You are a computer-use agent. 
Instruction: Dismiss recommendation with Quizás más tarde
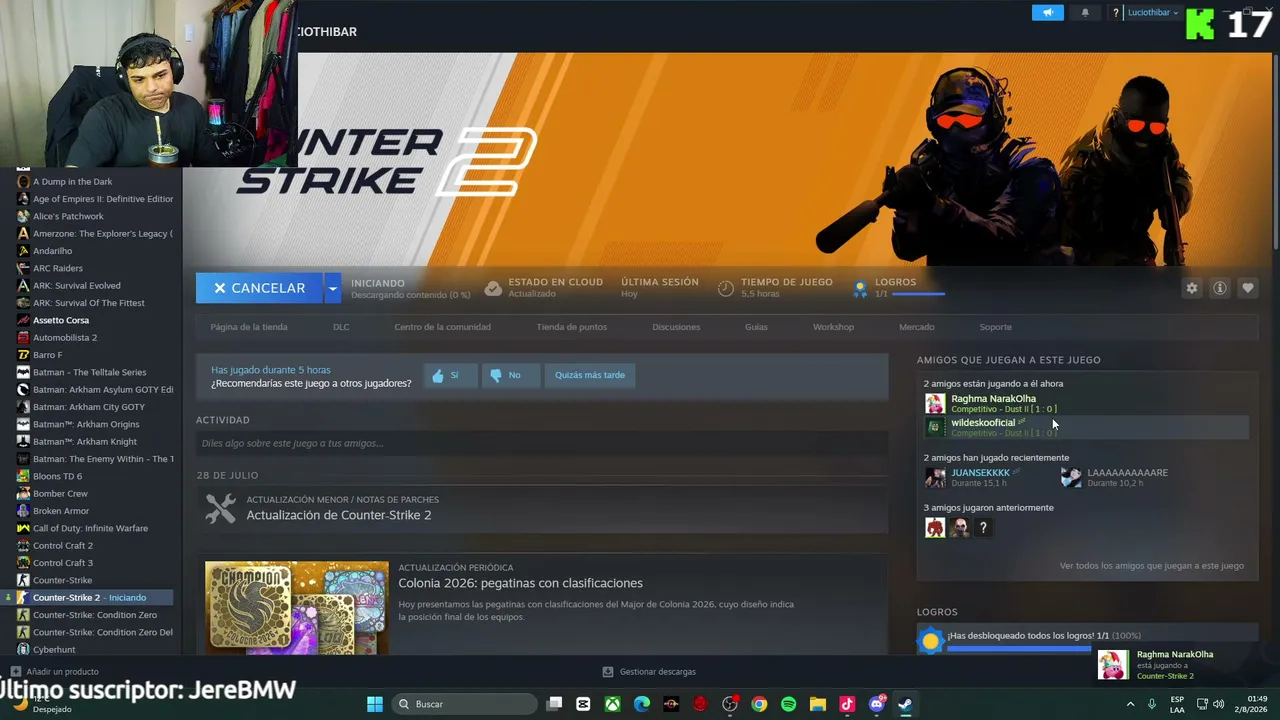pyautogui.click(x=590, y=375)
